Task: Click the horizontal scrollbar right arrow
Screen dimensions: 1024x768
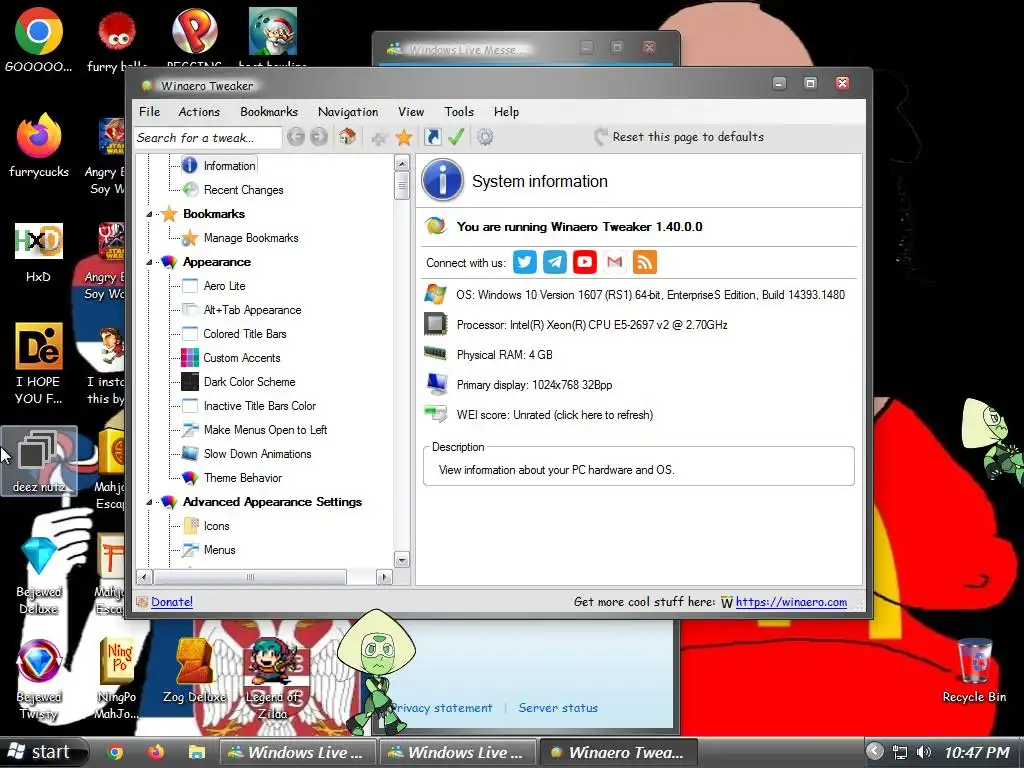Action: click(x=385, y=577)
